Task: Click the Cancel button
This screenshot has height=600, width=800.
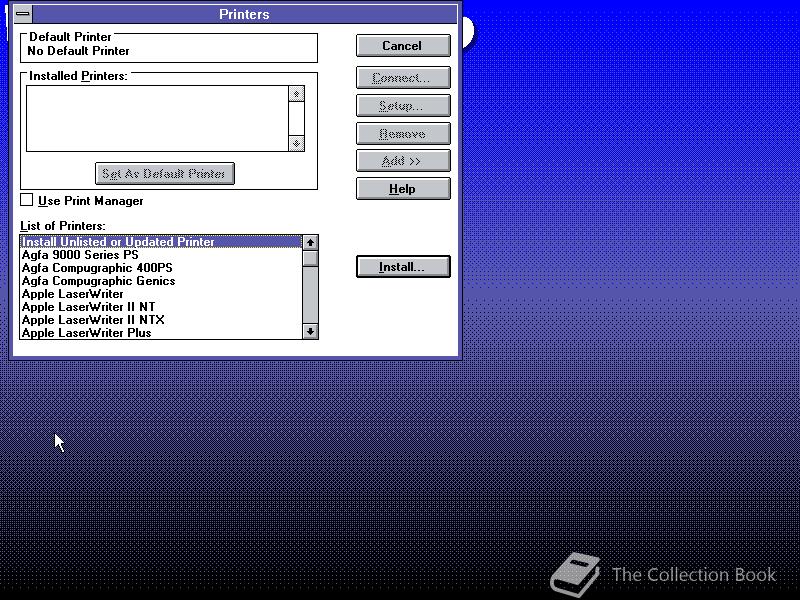Action: (403, 46)
